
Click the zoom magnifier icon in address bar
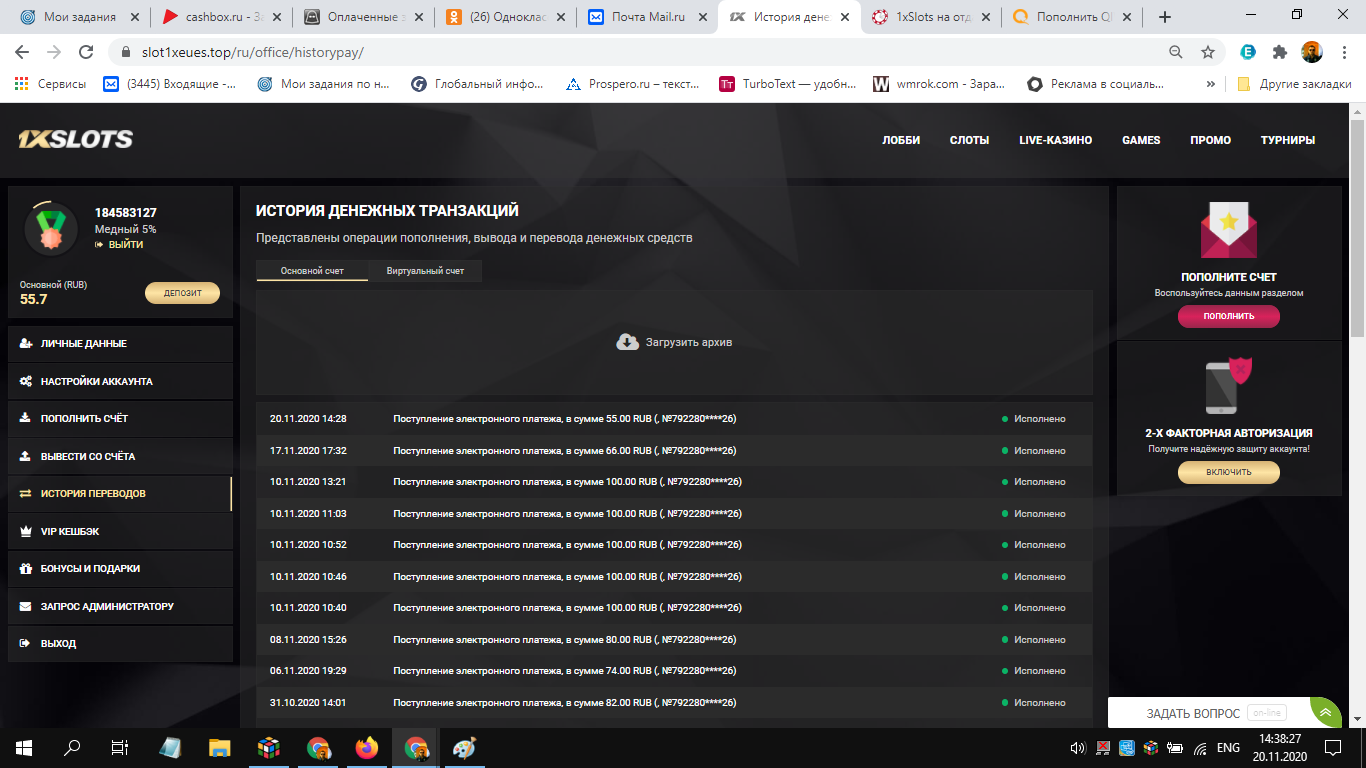click(x=1176, y=52)
